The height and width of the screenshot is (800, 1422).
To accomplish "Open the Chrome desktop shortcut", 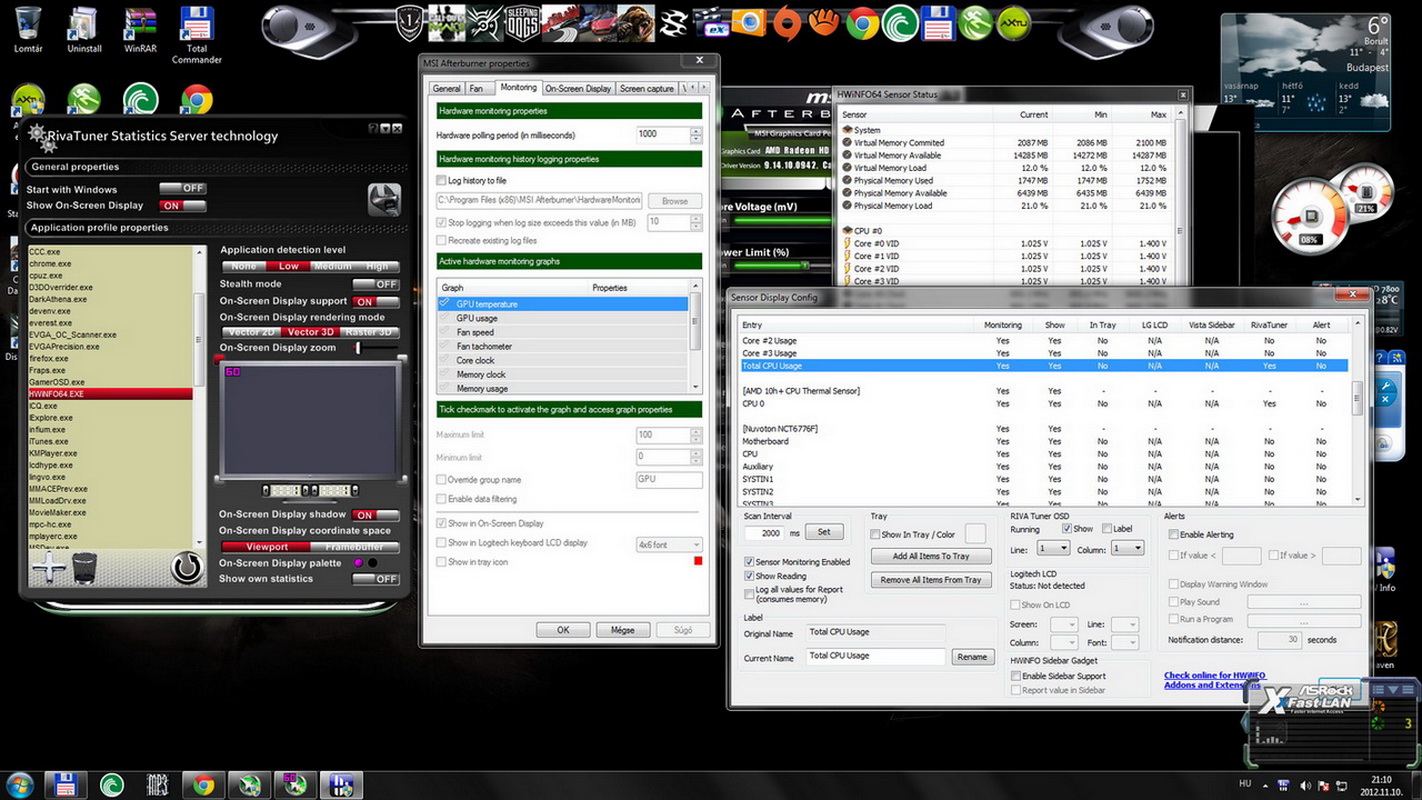I will coord(196,99).
